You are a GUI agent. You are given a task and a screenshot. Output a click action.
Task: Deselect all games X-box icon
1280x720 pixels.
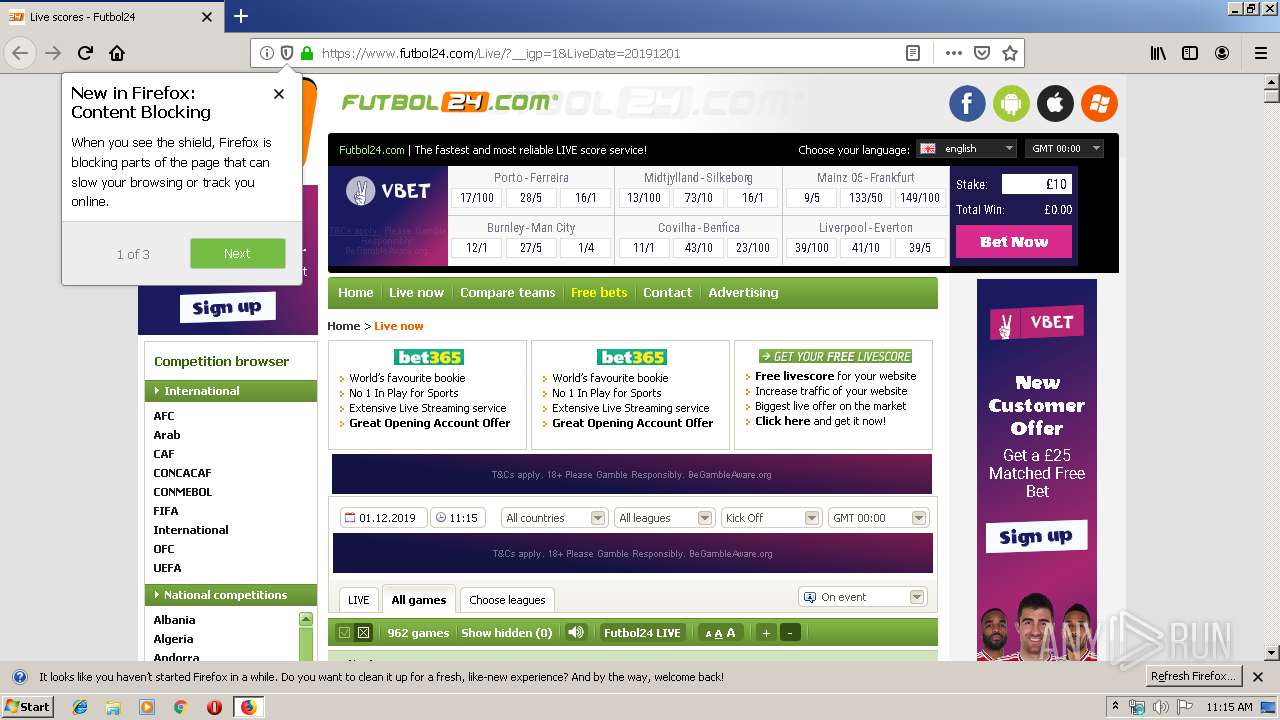(363, 632)
